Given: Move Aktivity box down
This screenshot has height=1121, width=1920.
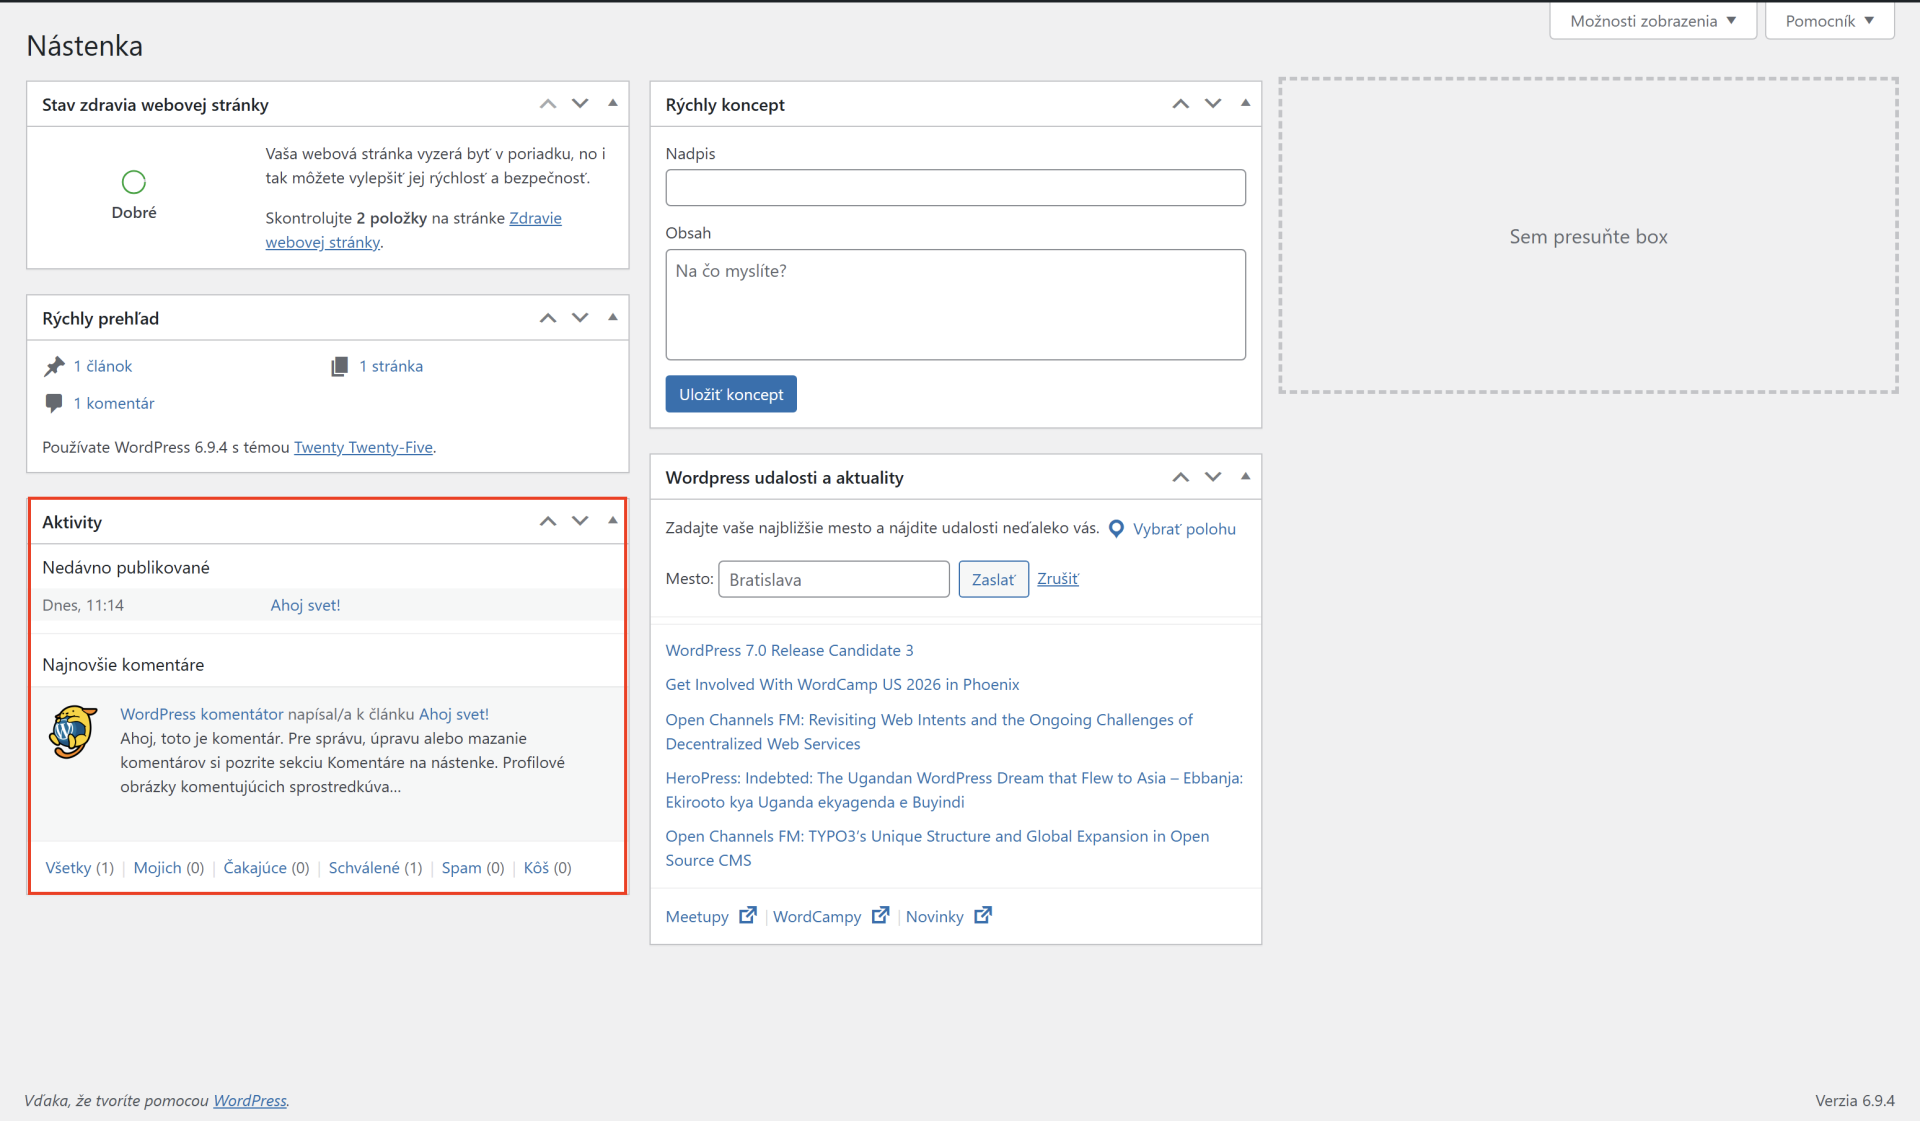Looking at the screenshot, I should click(x=580, y=521).
